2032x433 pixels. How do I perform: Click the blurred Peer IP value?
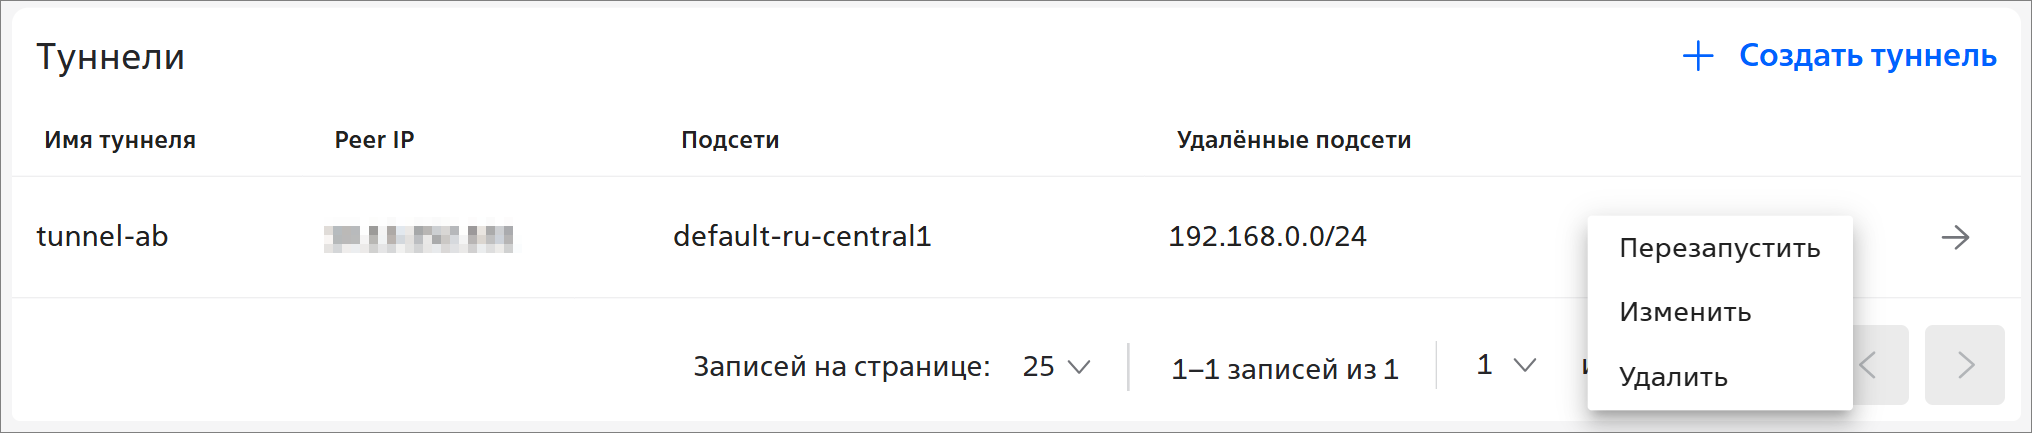(419, 238)
